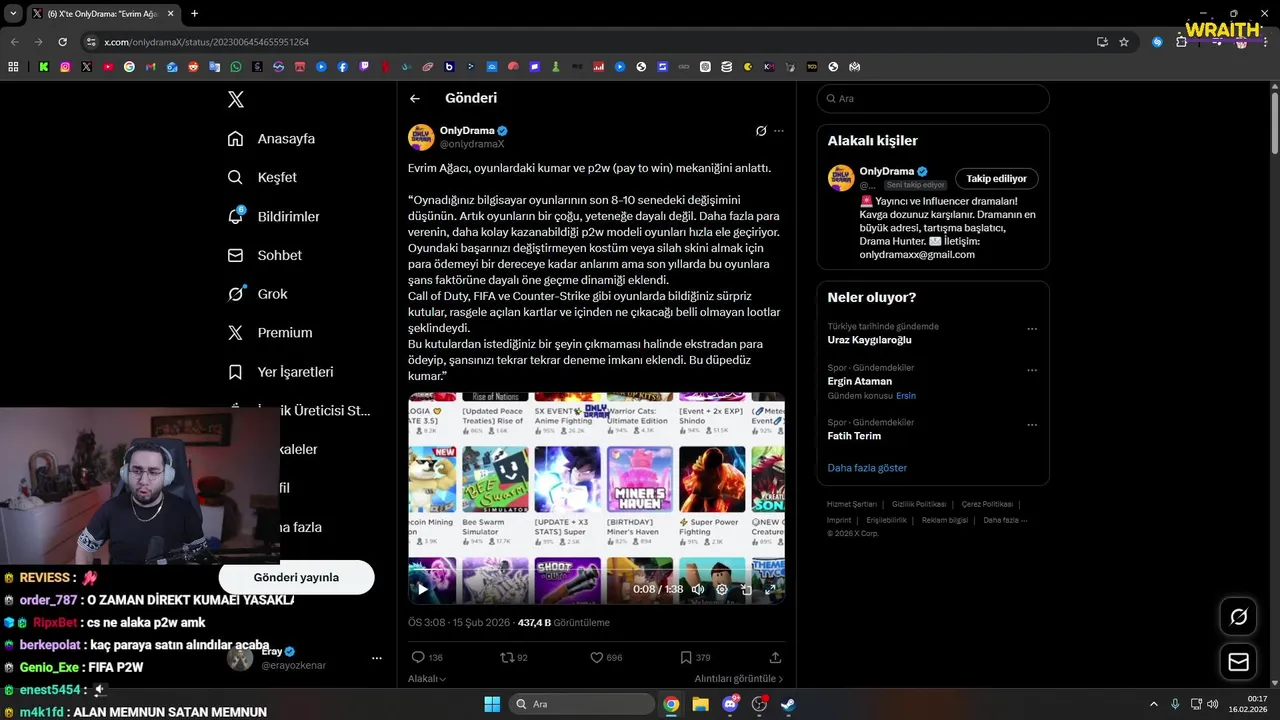
Task: Open the Google bookmark
Action: click(x=129, y=67)
